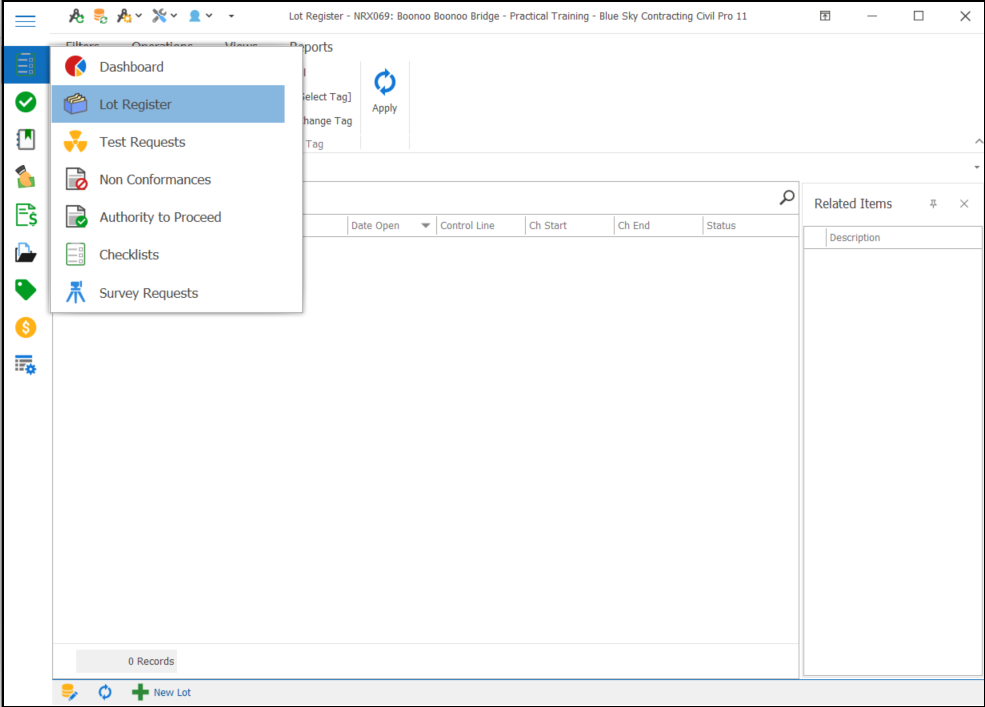985x707 pixels.
Task: Open the green checkmark sidebar module
Action: 26,102
